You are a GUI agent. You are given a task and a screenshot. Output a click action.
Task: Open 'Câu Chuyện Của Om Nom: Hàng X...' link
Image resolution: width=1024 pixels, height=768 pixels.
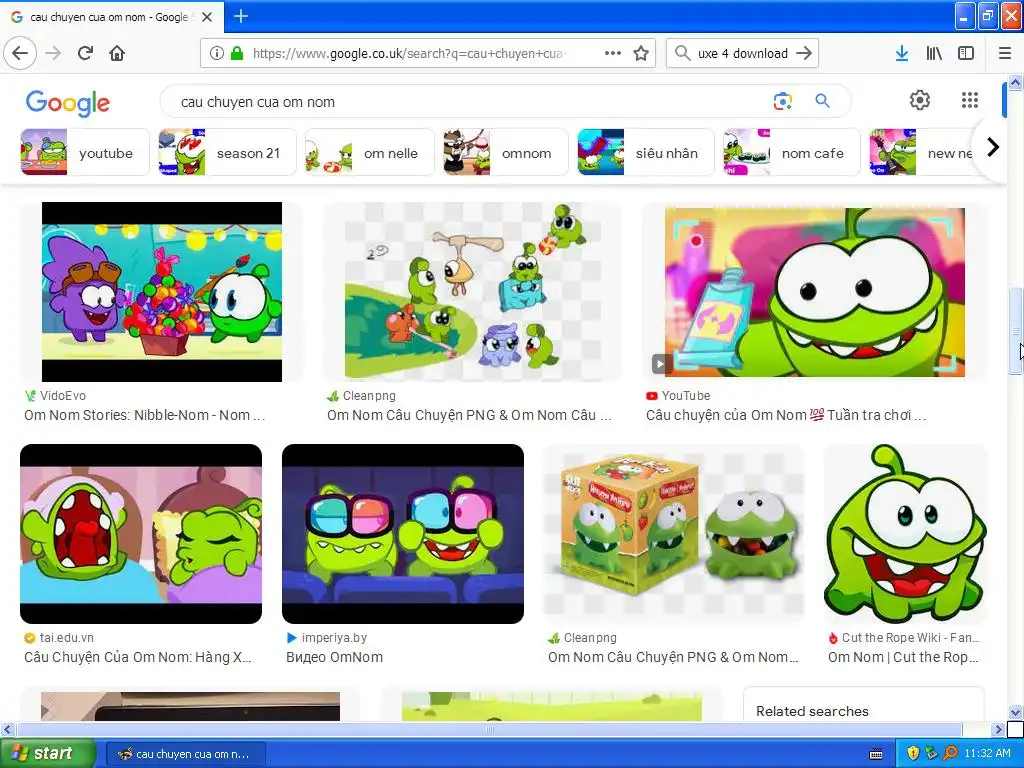tap(138, 657)
